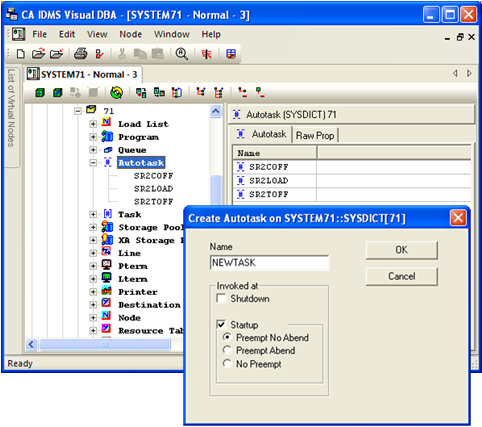Collapse the 71 tree node
Viewport: 482px width, 427px height.
[78, 111]
